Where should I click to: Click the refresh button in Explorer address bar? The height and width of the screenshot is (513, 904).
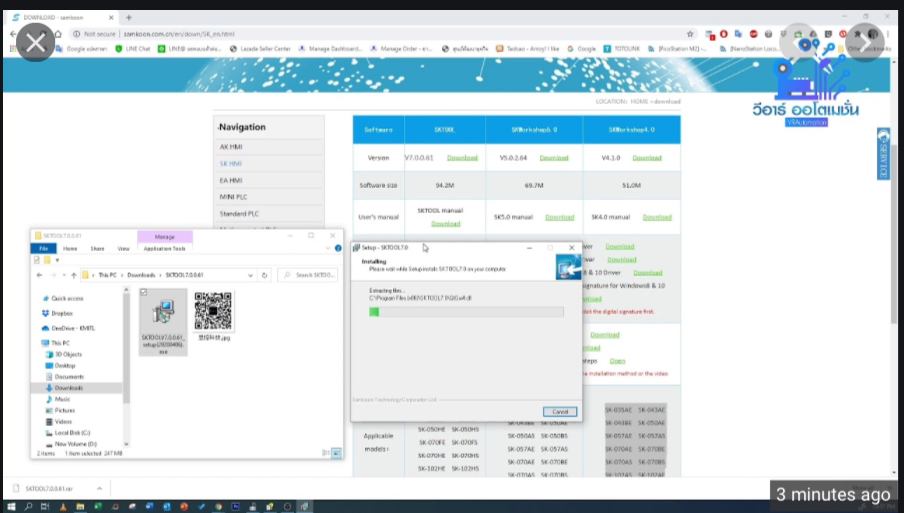(265, 275)
